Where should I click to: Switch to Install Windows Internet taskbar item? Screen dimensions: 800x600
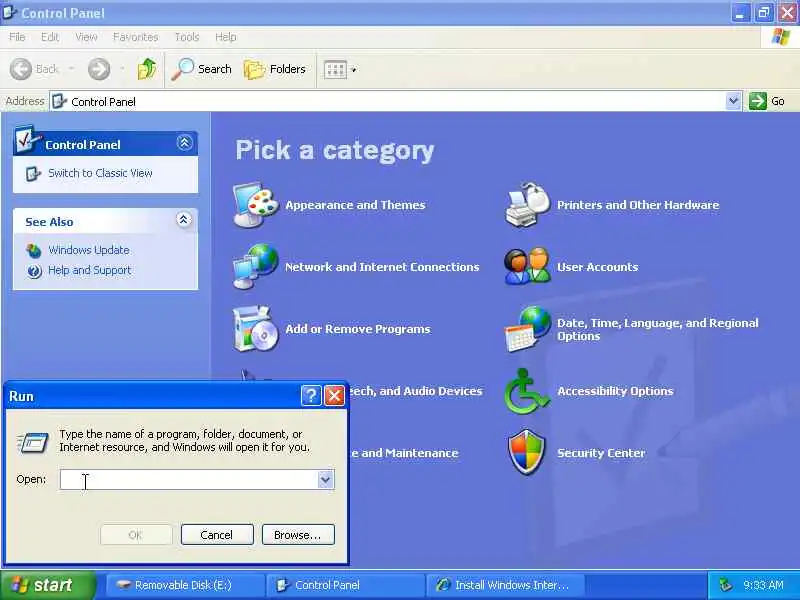click(x=506, y=585)
